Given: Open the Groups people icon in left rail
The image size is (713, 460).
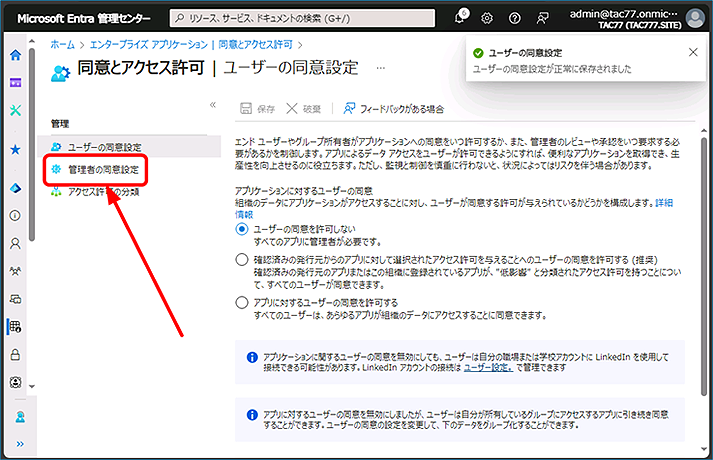Looking at the screenshot, I should coord(15,271).
